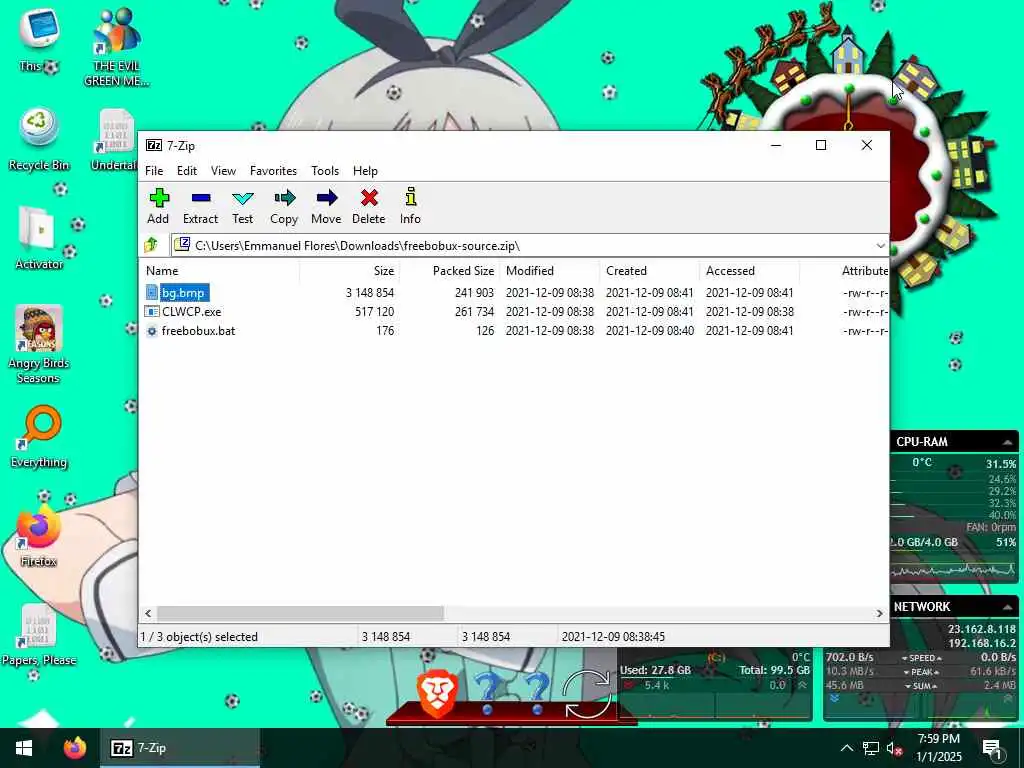The width and height of the screenshot is (1024, 768).
Task: Open the Tools menu
Action: coord(325,170)
